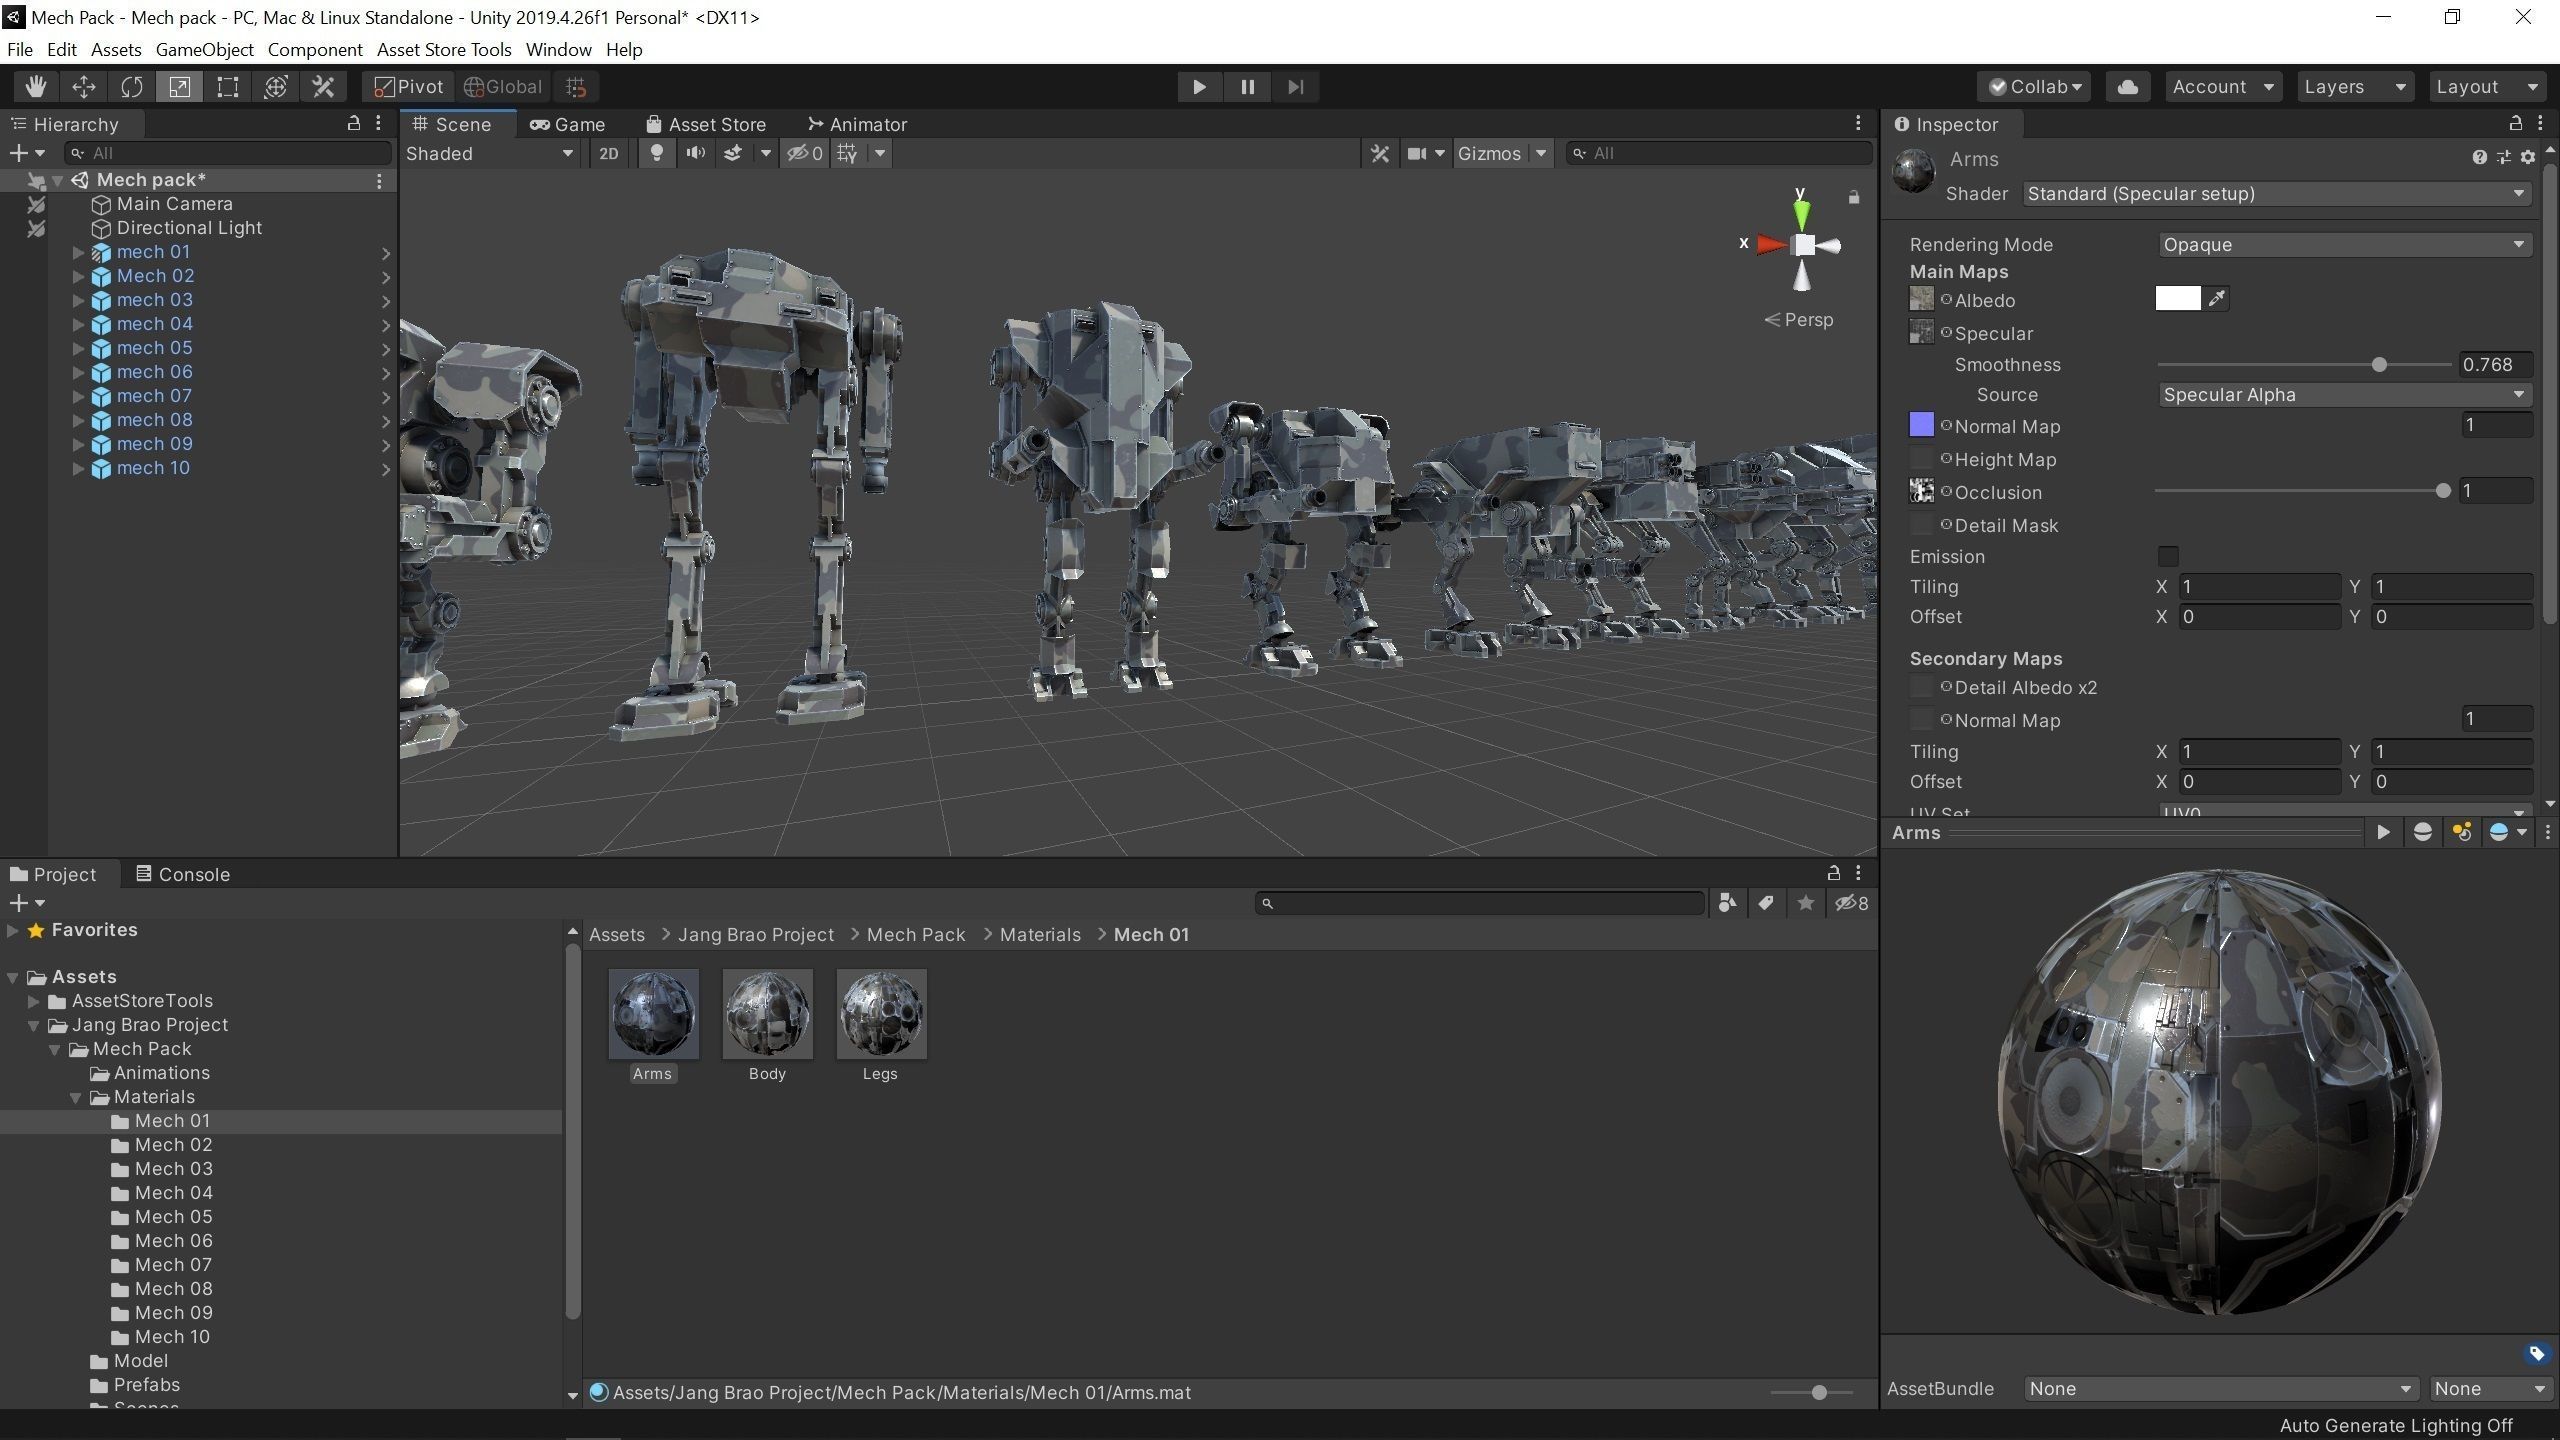Image resolution: width=2560 pixels, height=1440 pixels.
Task: Open Smoothness Source dropdown
Action: point(2344,394)
